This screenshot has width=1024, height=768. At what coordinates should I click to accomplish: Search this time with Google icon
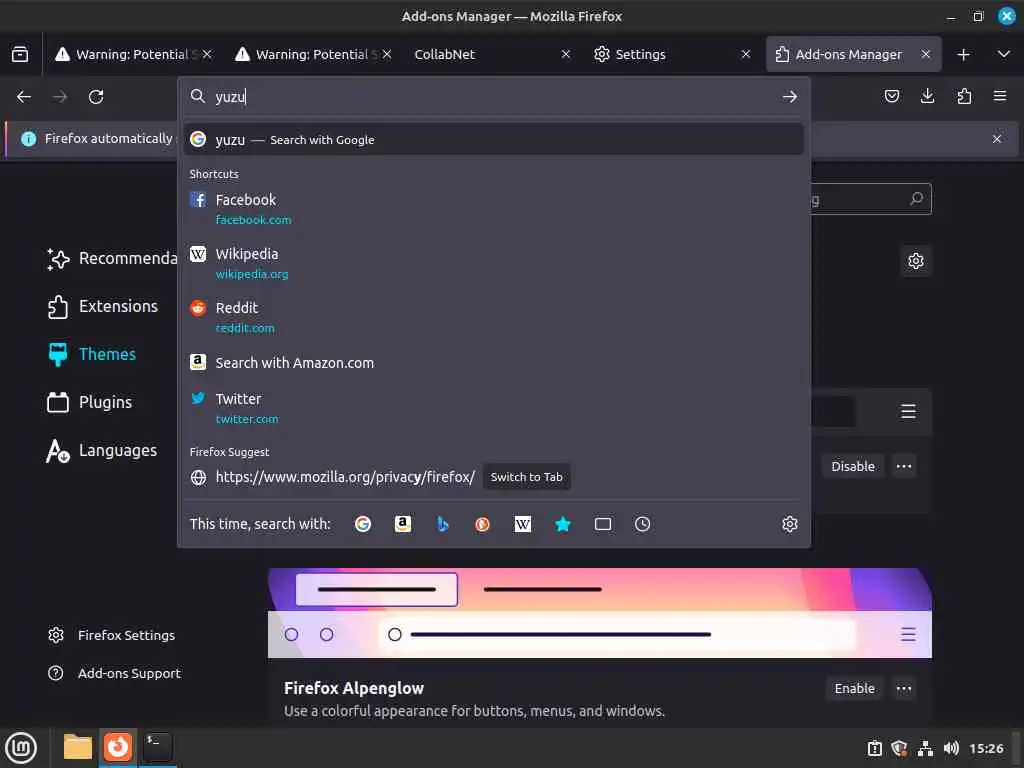coord(363,524)
